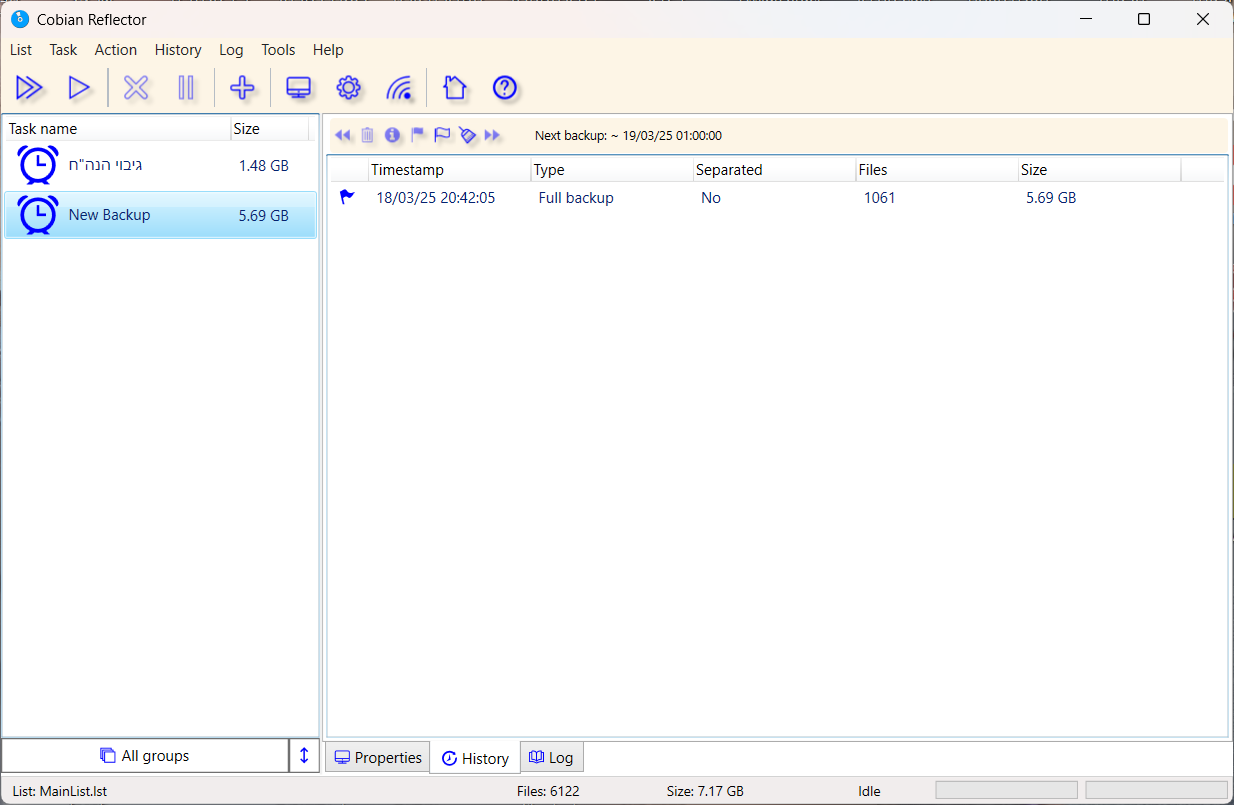Click the Run selected task play icon
Screen dimensions: 1234x805
(x=79, y=88)
